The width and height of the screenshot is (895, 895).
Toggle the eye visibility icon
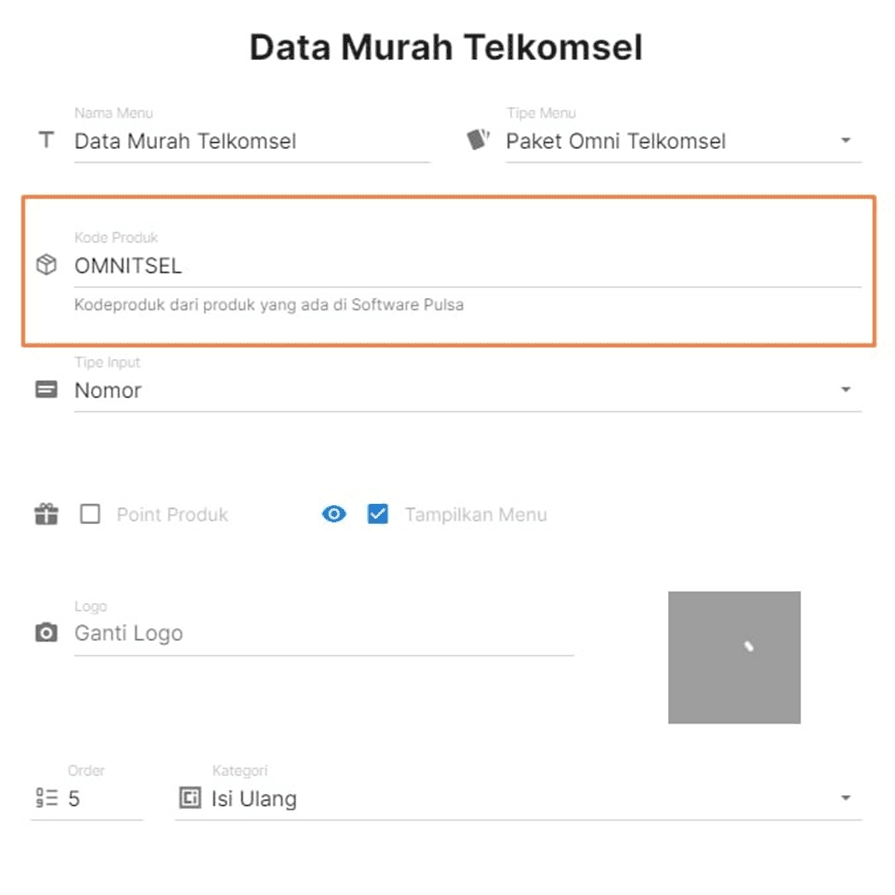(334, 515)
